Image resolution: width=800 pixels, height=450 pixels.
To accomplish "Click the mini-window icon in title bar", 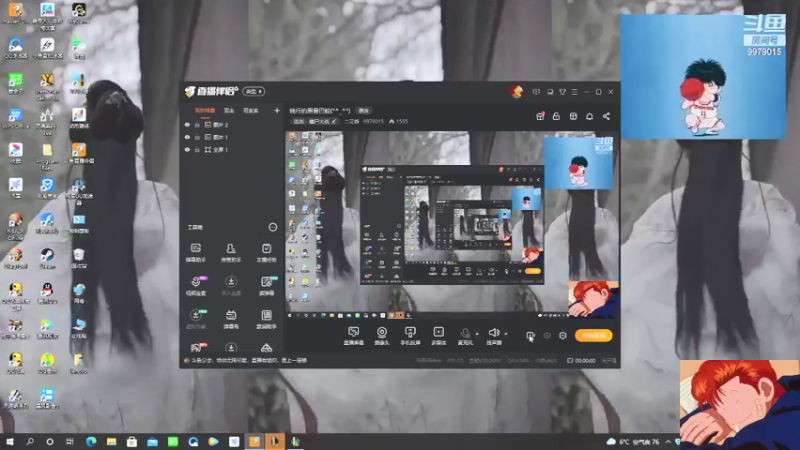I will pos(550,92).
